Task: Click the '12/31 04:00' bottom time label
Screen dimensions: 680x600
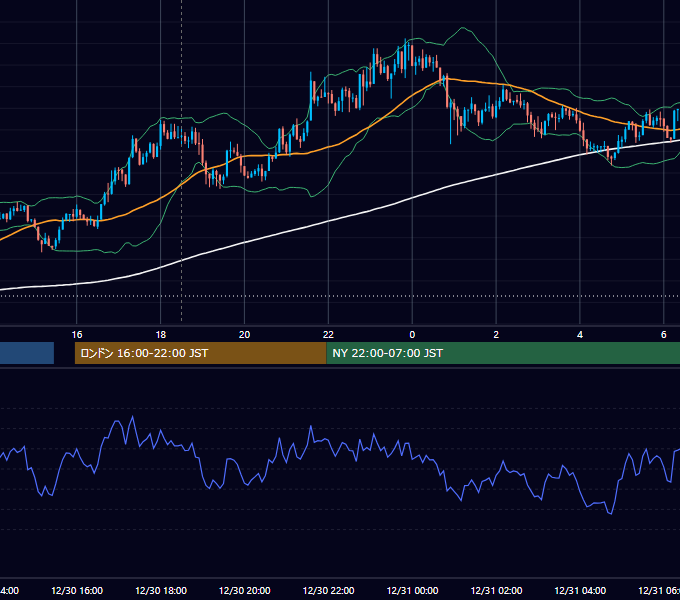Action: (x=580, y=590)
